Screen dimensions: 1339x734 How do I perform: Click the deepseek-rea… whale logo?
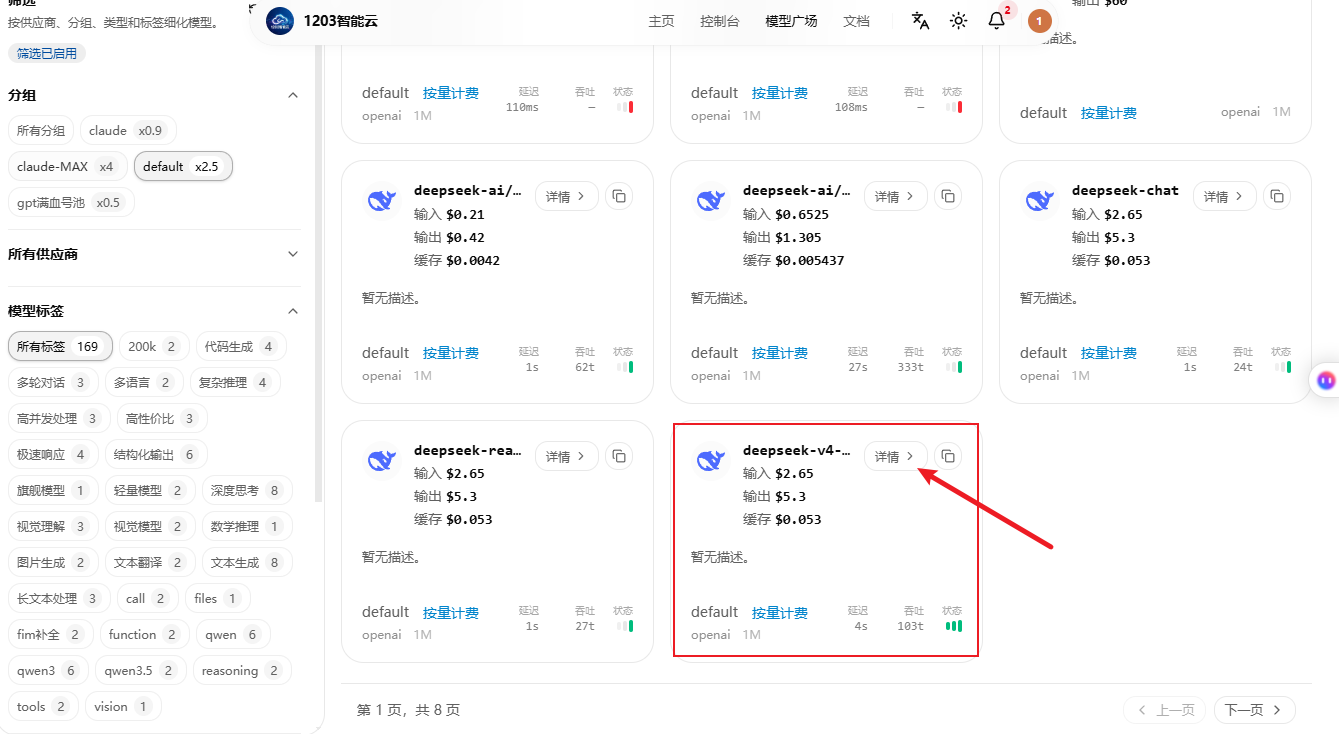[382, 461]
